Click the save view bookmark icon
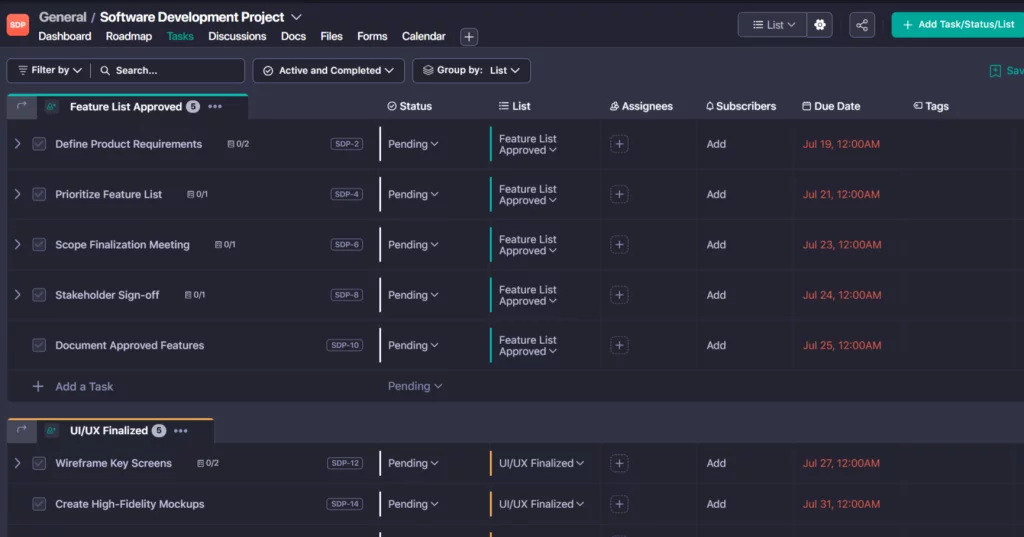 coord(995,71)
